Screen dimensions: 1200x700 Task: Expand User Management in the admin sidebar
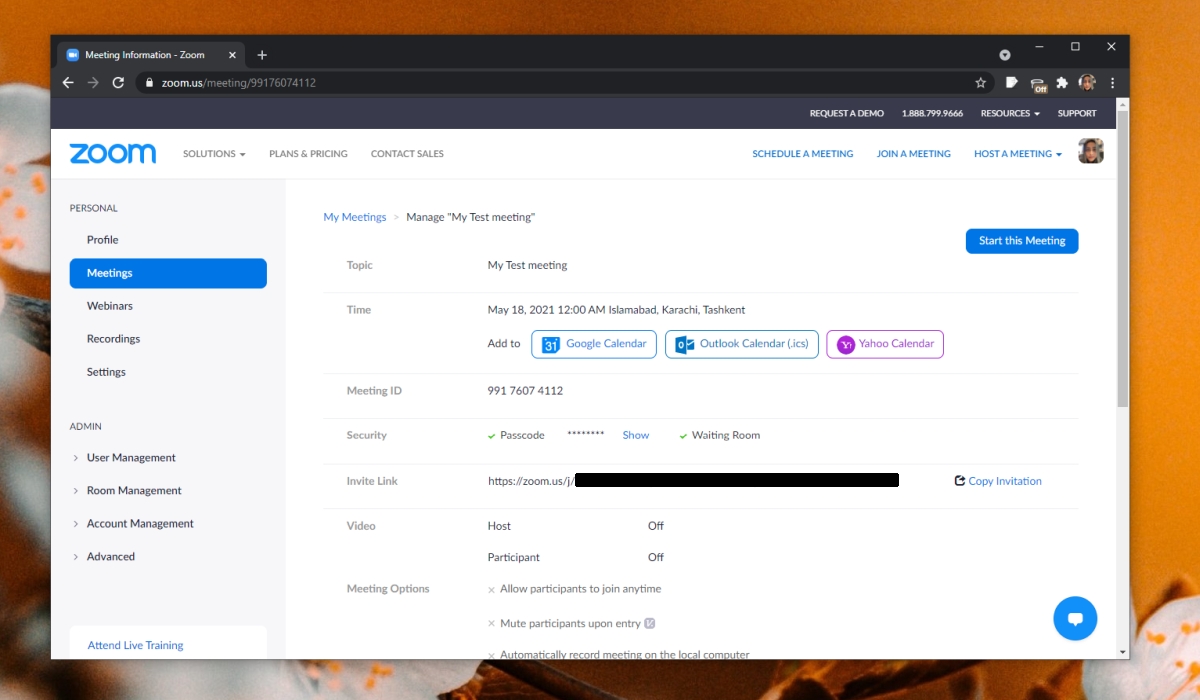[x=131, y=458]
